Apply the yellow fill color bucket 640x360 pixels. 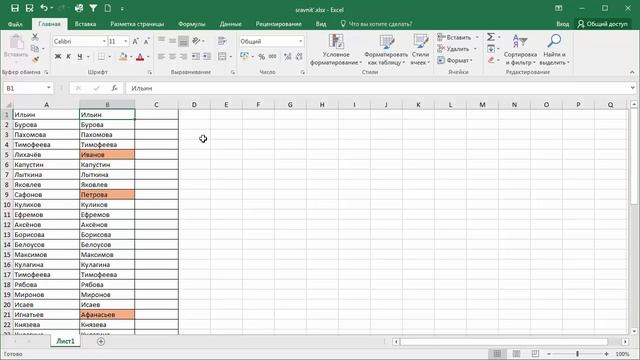tap(123, 57)
